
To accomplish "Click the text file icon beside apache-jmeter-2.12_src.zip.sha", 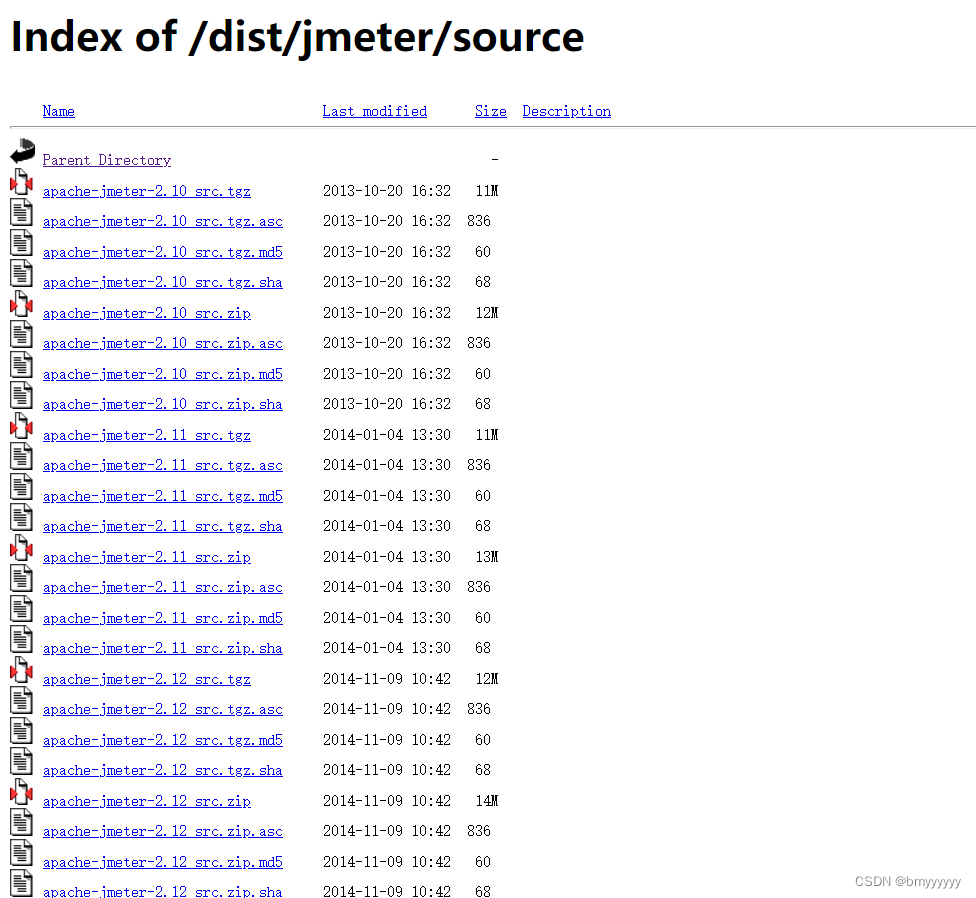I will (21, 883).
